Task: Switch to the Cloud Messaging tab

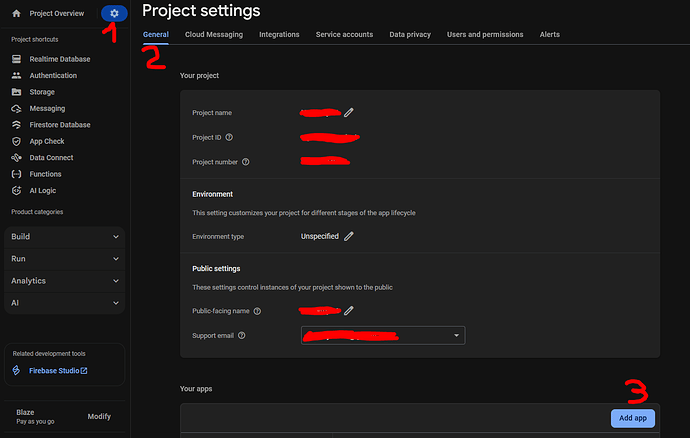Action: [214, 34]
